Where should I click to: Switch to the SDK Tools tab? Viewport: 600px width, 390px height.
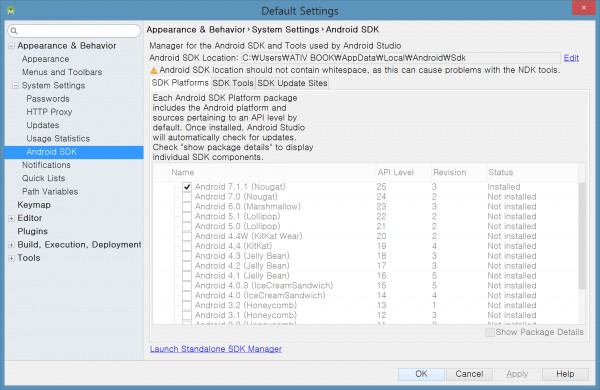pyautogui.click(x=233, y=83)
